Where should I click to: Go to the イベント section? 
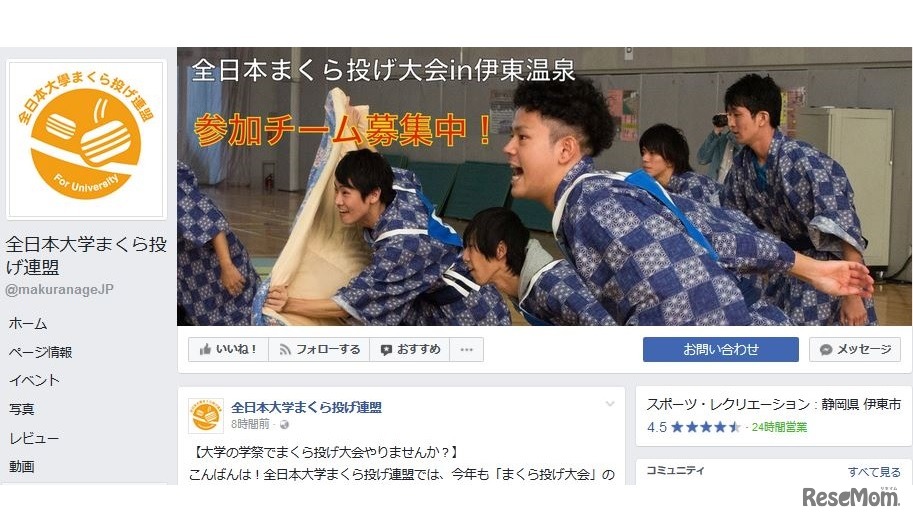(x=34, y=380)
